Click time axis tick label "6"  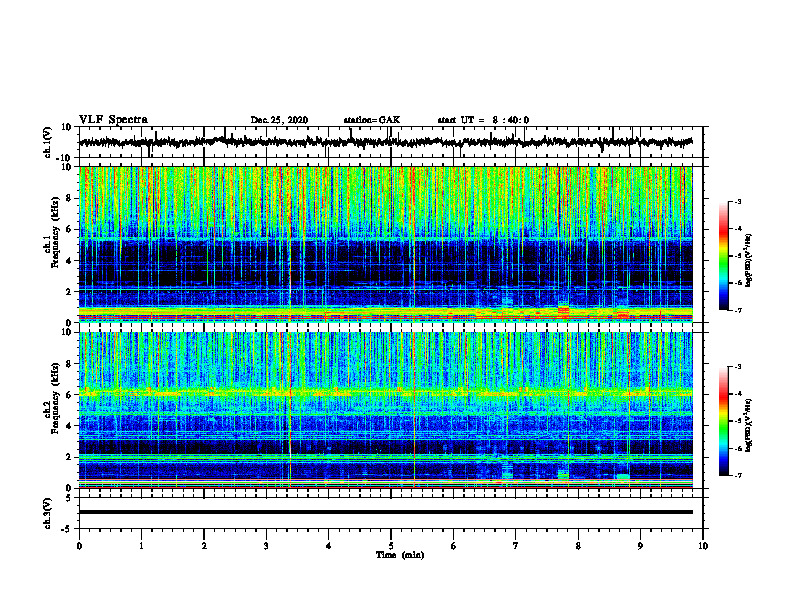coord(454,546)
